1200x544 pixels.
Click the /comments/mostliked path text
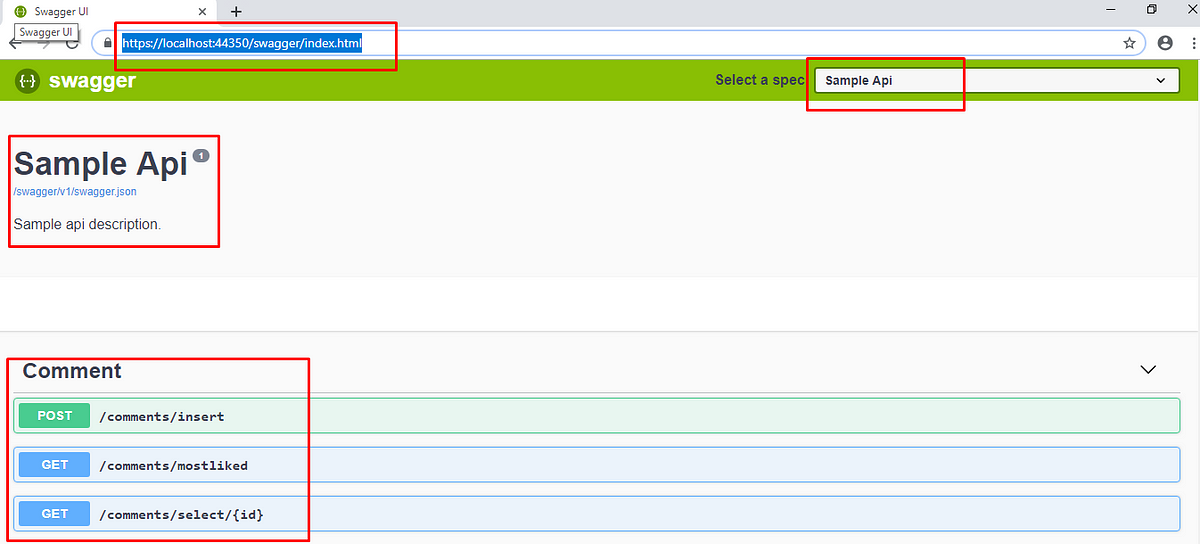(x=173, y=465)
